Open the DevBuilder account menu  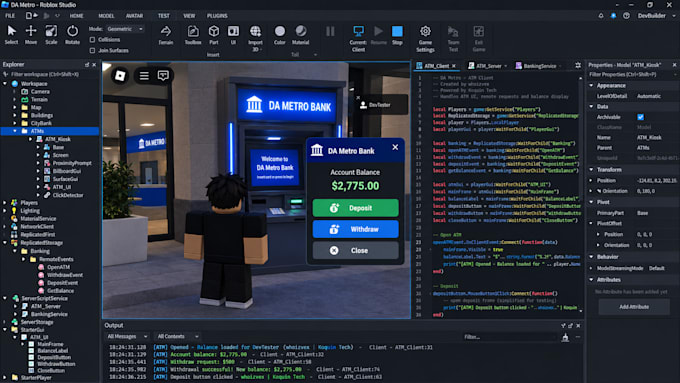coord(656,16)
